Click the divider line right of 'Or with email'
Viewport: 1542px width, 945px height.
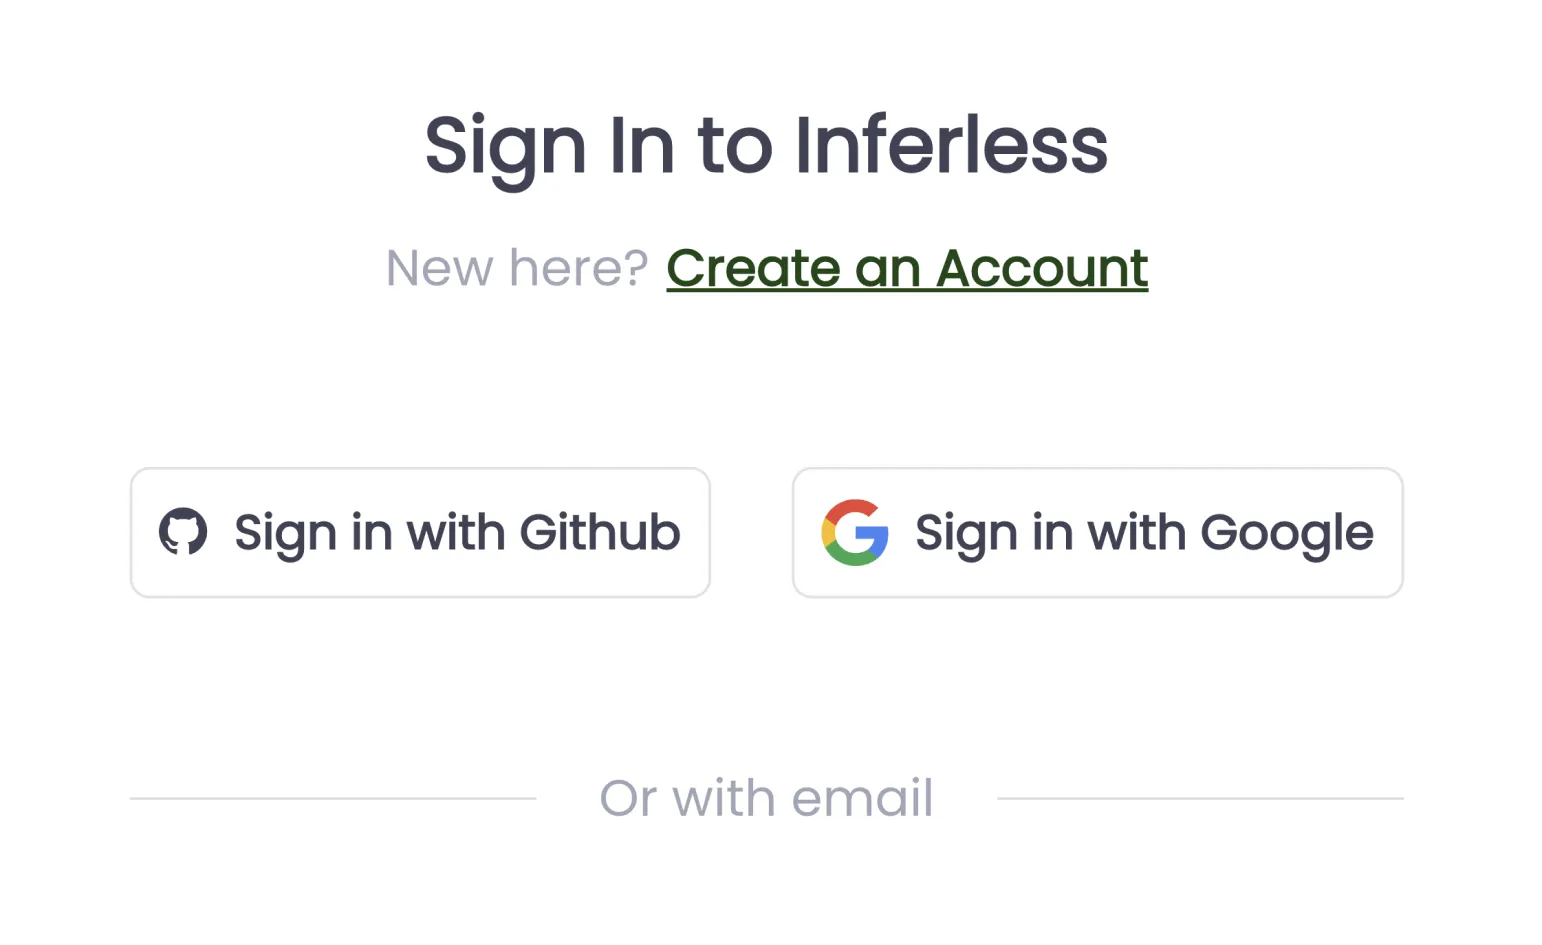pos(1200,798)
